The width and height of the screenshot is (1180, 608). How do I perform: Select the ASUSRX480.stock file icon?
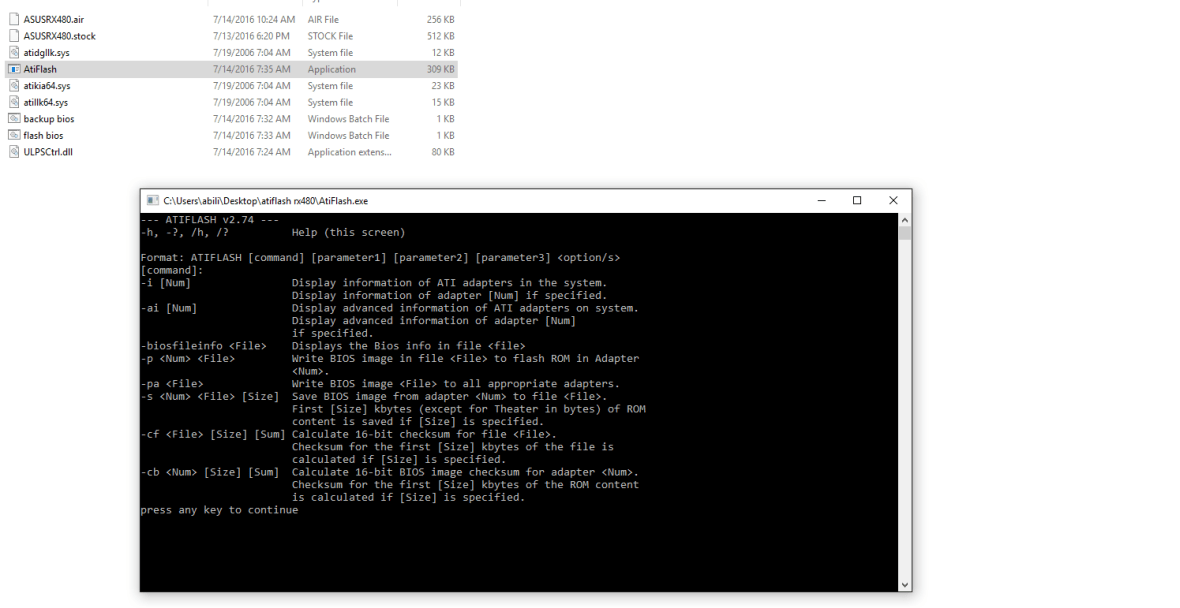pos(14,36)
